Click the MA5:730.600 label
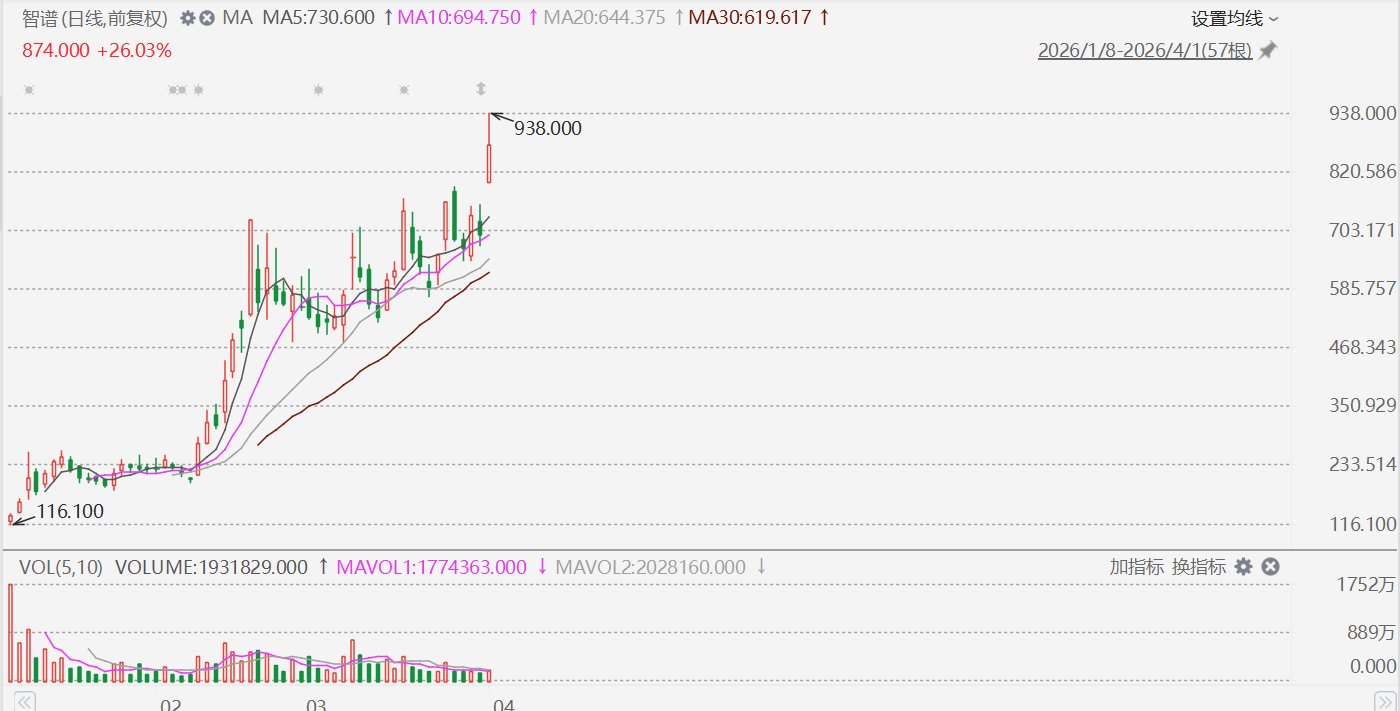The height and width of the screenshot is (711, 1400). [x=318, y=18]
